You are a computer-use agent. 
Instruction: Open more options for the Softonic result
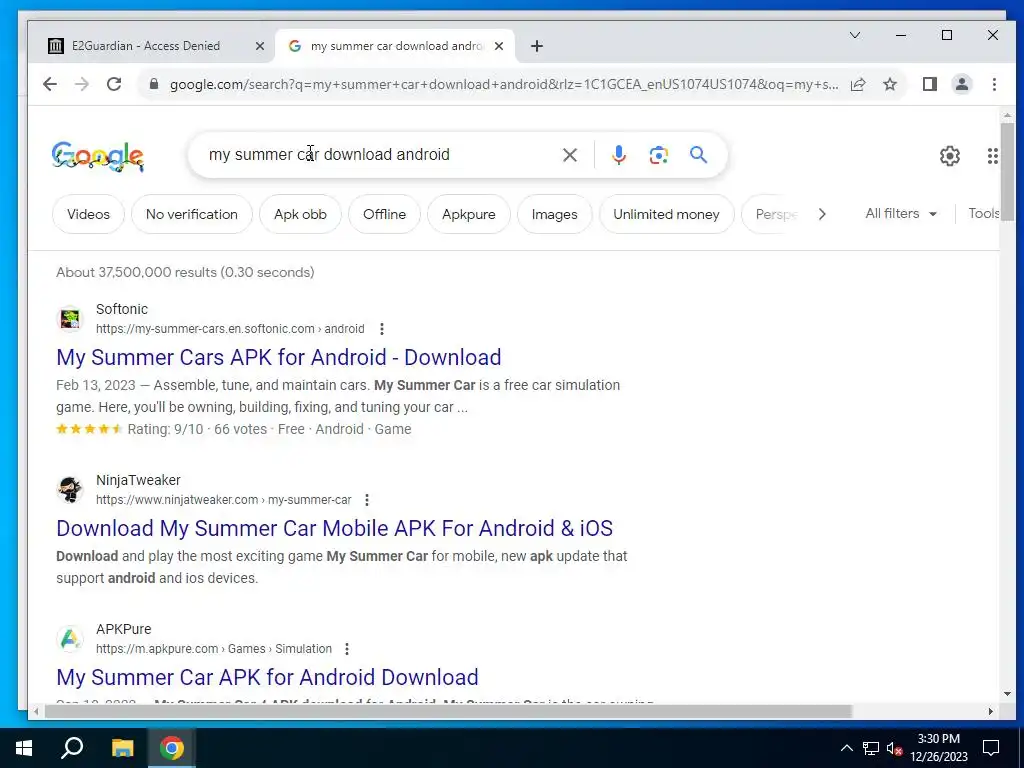coord(382,329)
